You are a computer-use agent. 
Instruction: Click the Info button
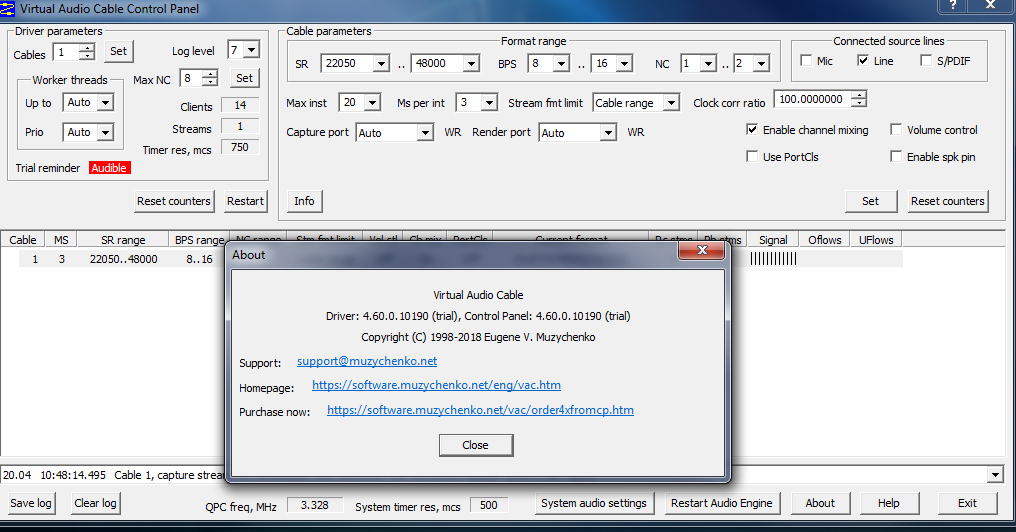click(304, 202)
